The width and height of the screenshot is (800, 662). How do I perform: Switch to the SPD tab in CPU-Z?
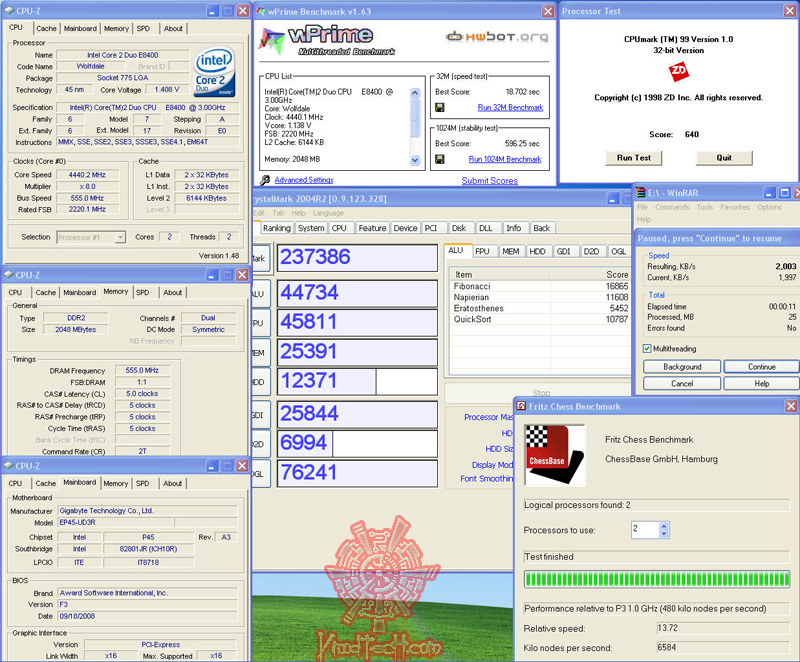pos(141,28)
